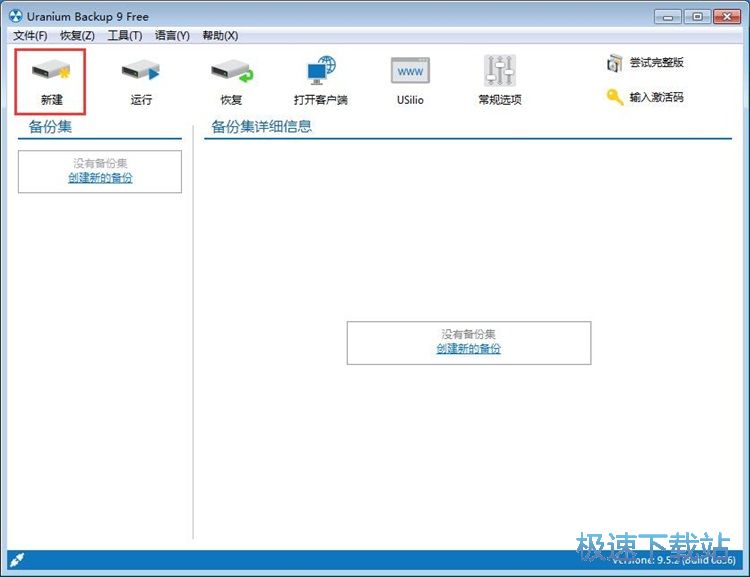Maximize the Uranium Backup window
Viewport: 750px width, 577px height.
click(x=697, y=17)
